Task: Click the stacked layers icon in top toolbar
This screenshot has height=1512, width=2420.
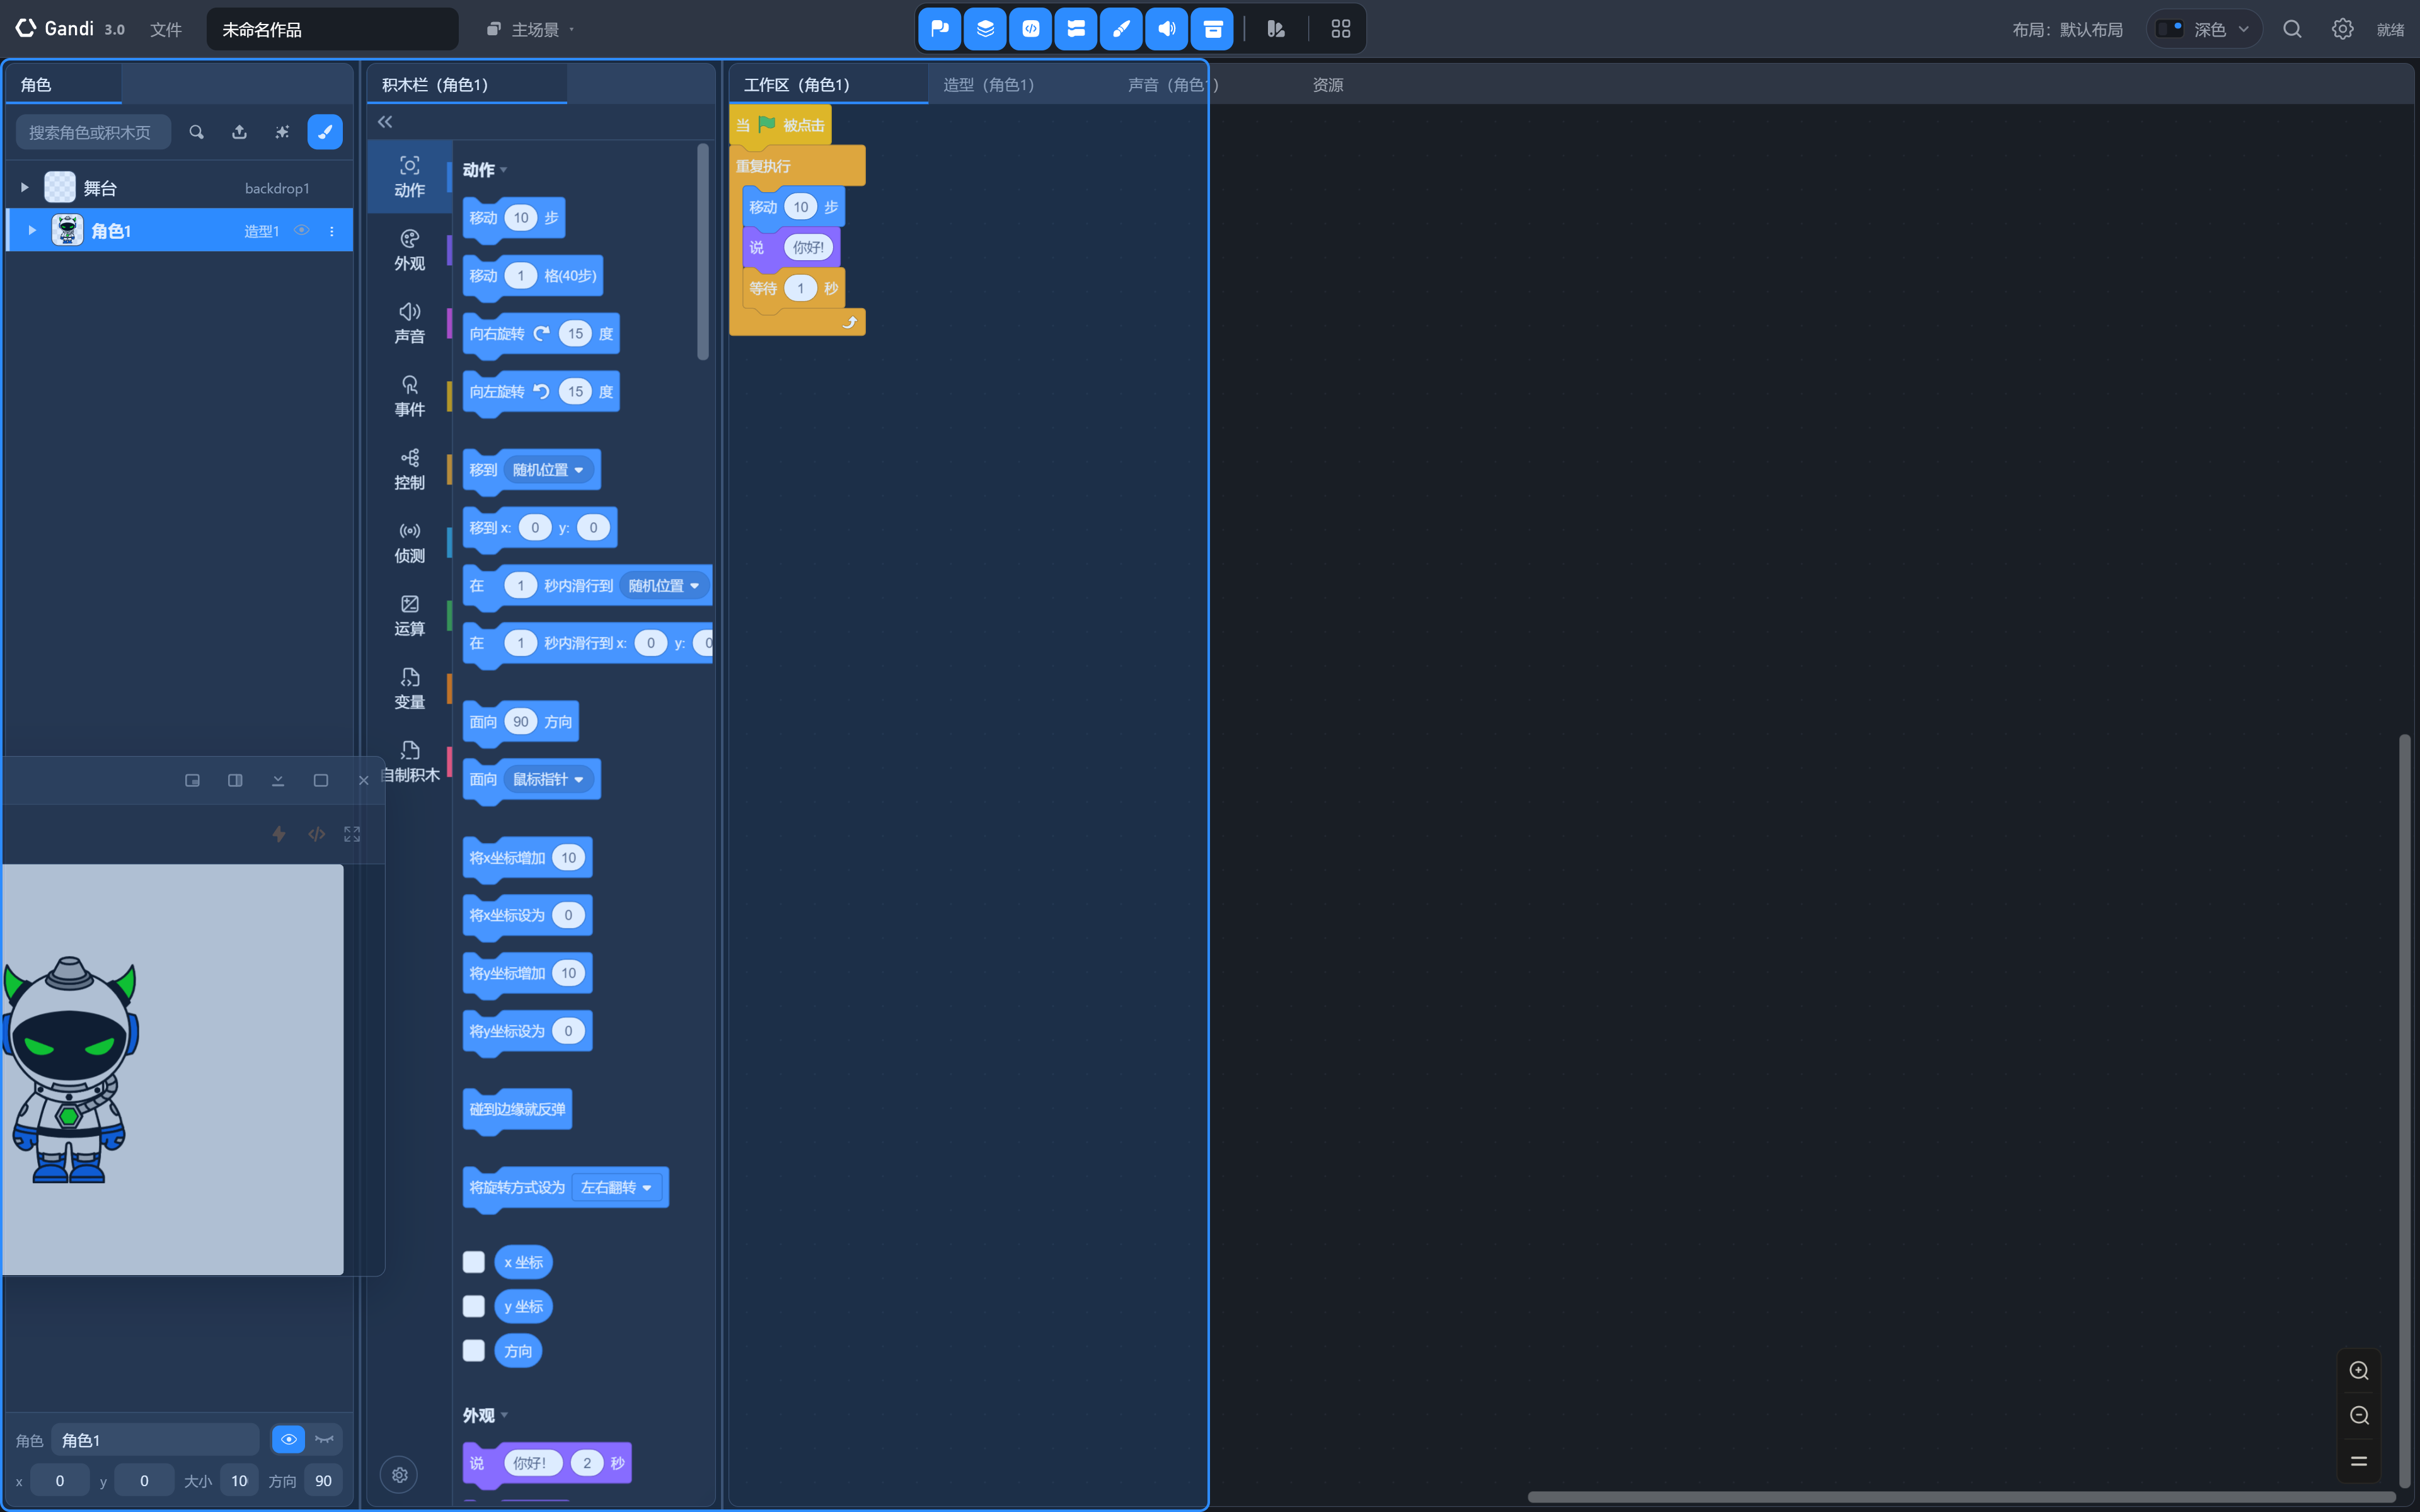Action: pyautogui.click(x=985, y=29)
